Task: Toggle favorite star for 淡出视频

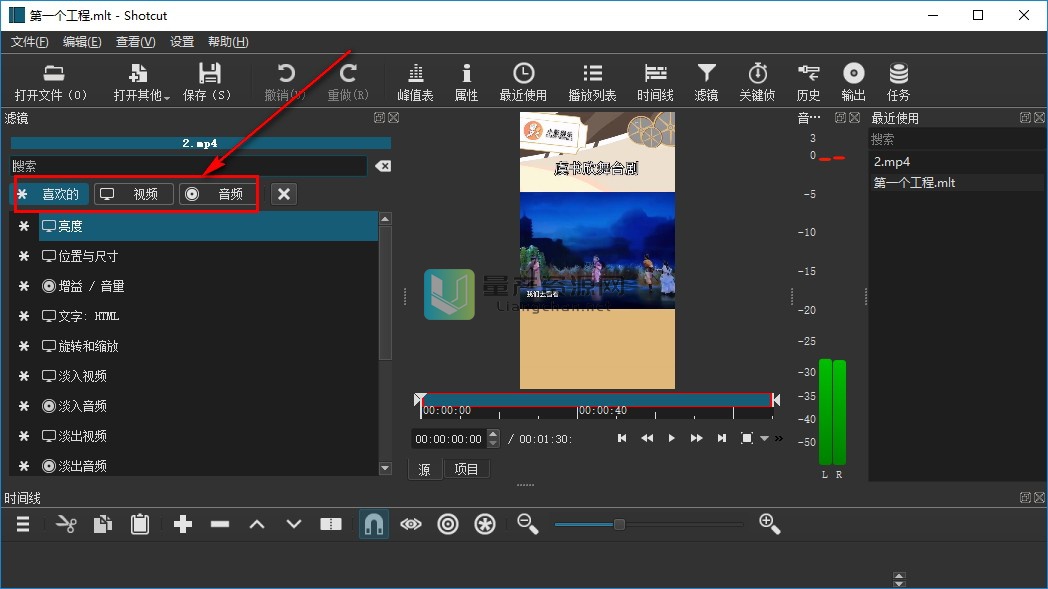Action: pyautogui.click(x=24, y=436)
